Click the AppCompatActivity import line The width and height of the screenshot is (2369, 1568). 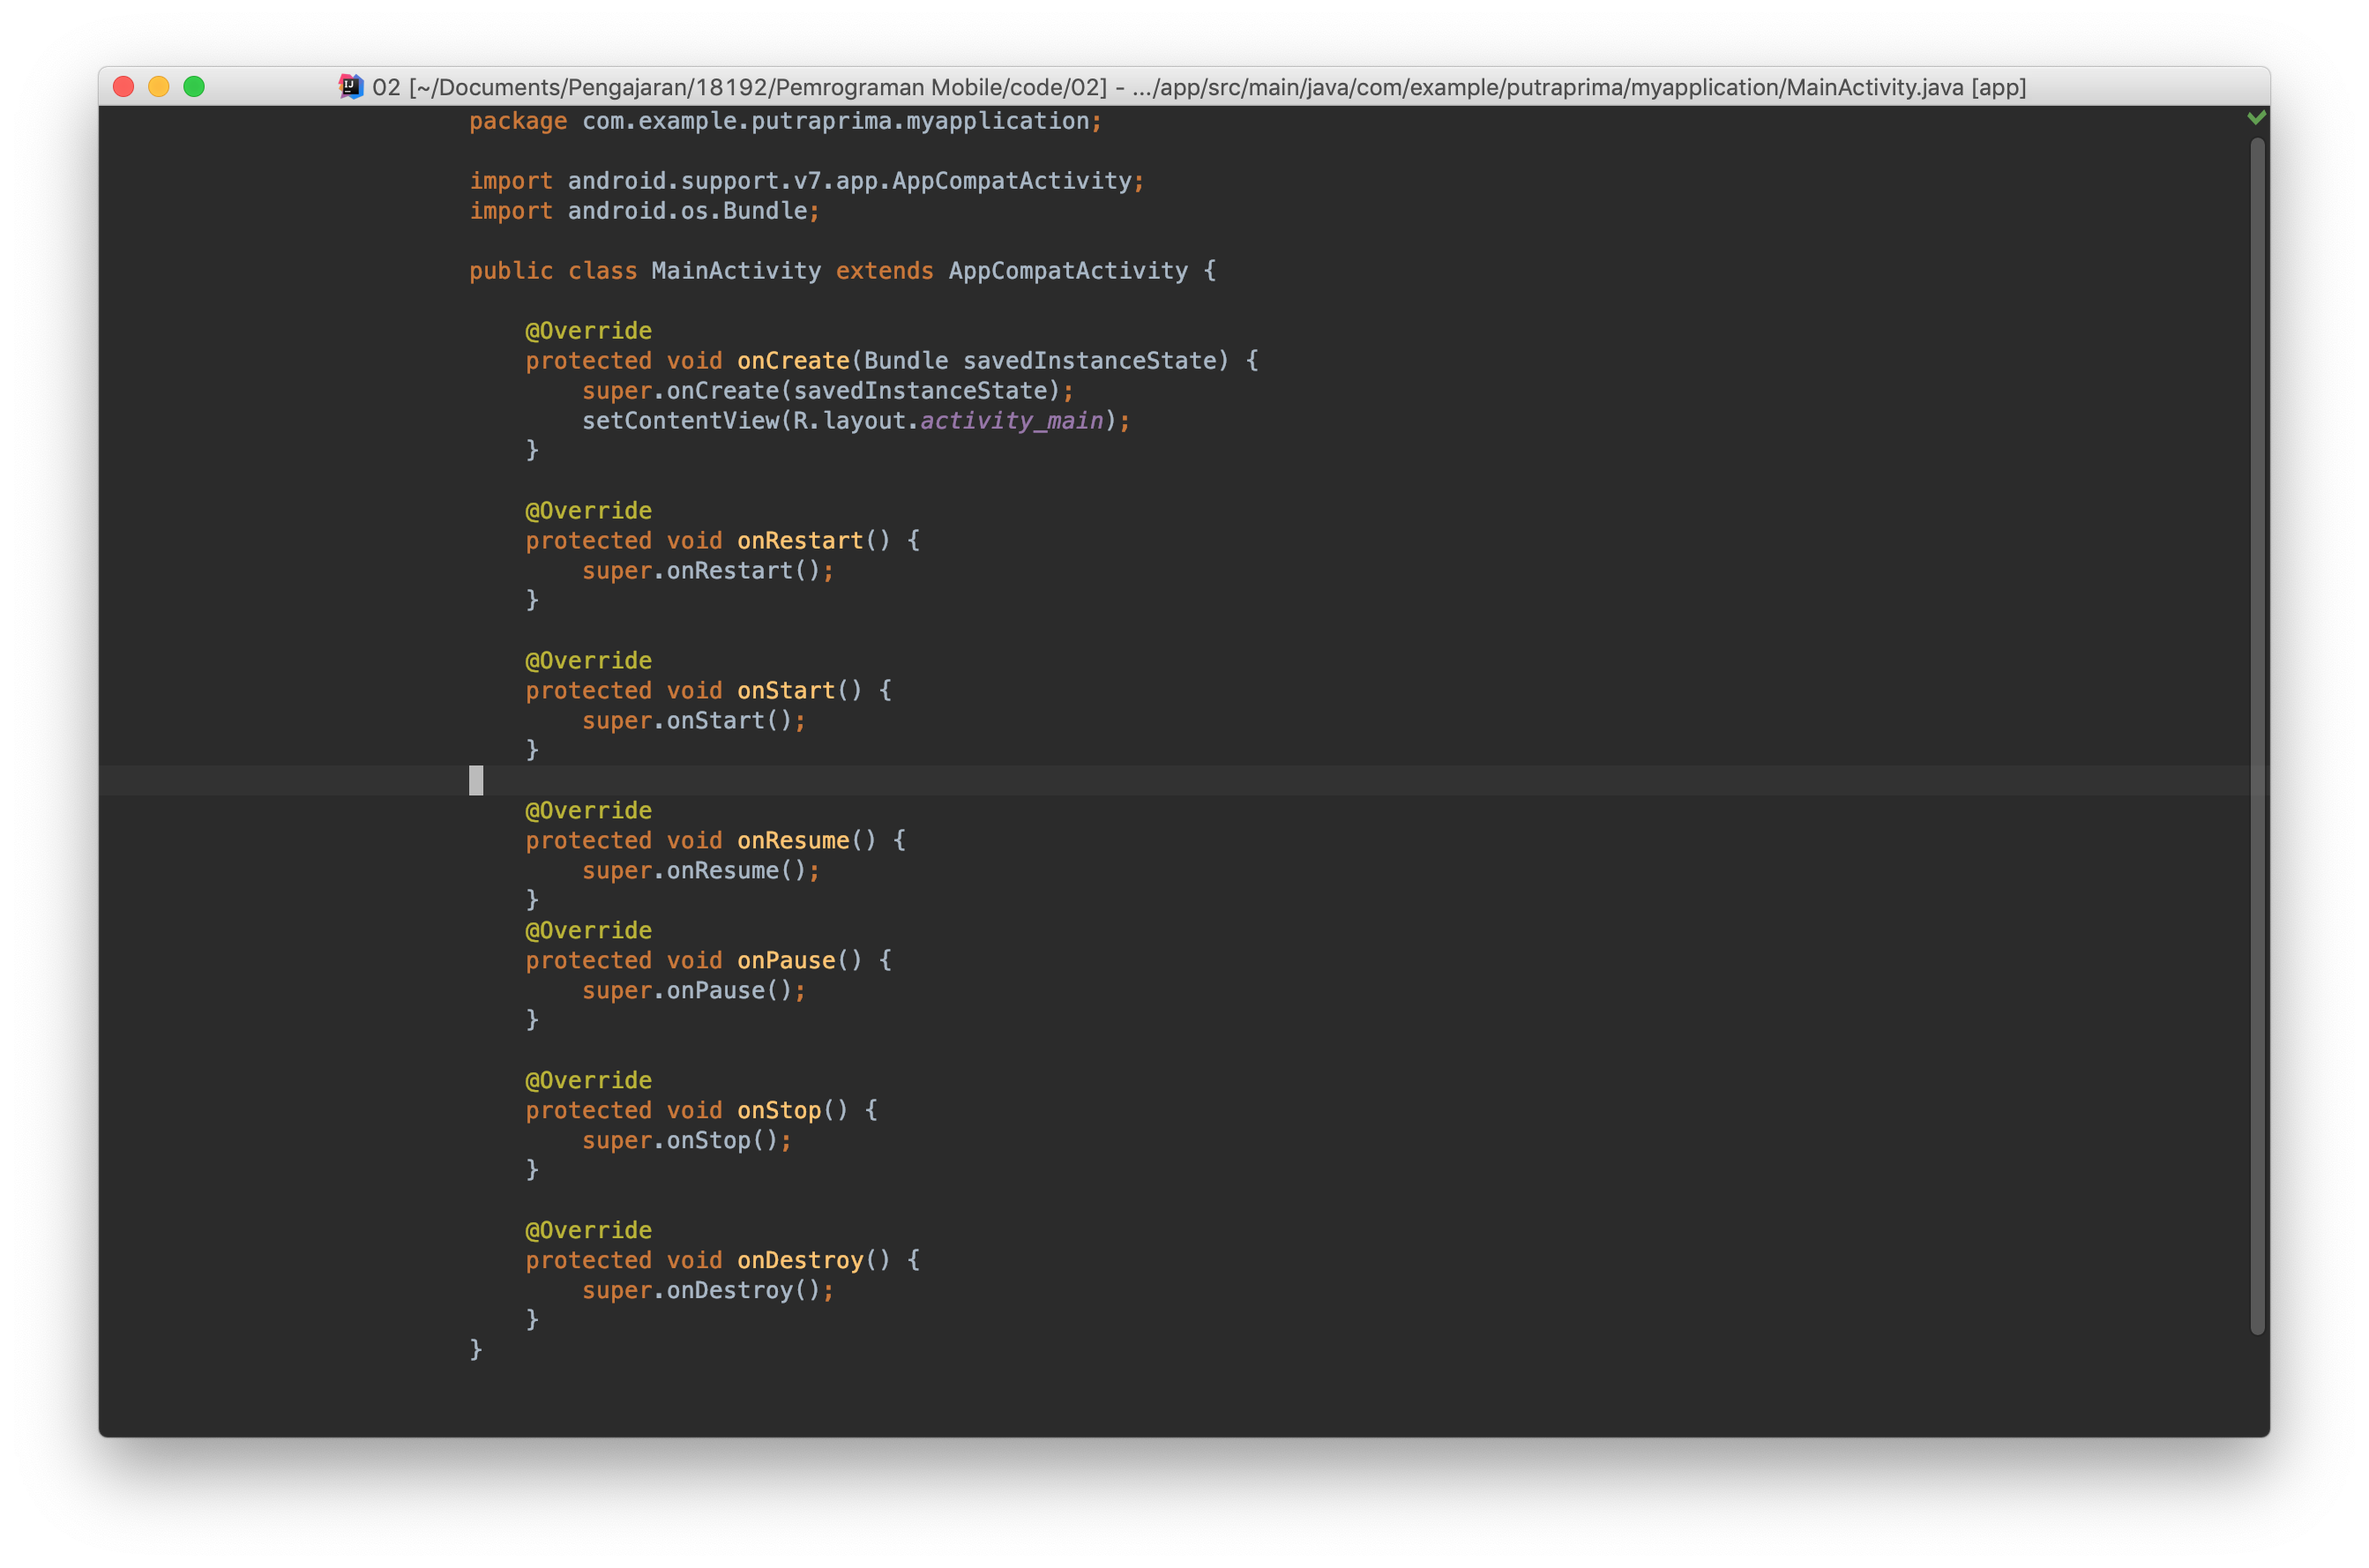point(807,181)
